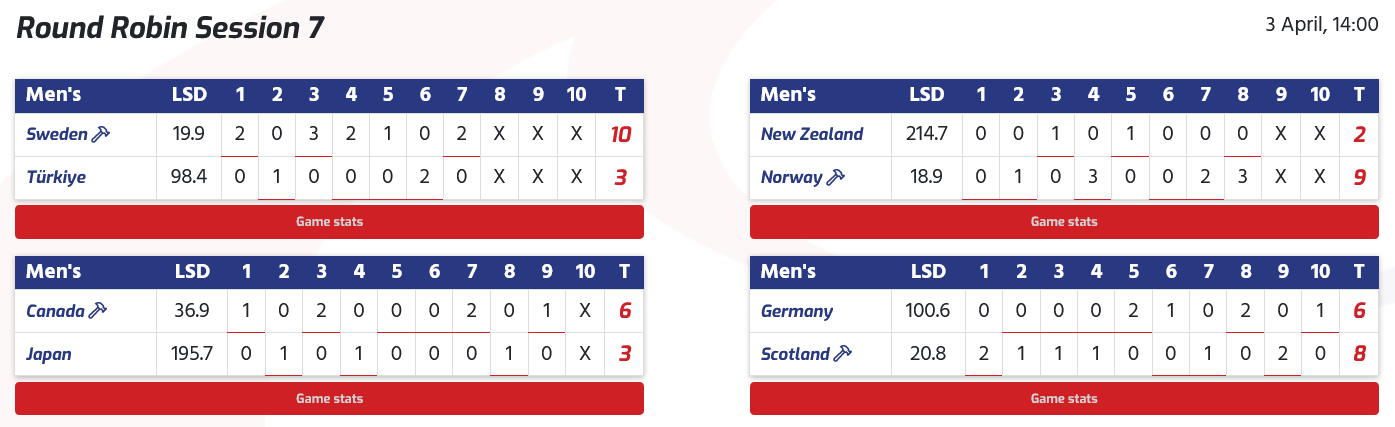
Task: Click the hammer icon beside Norway
Action: 836,178
